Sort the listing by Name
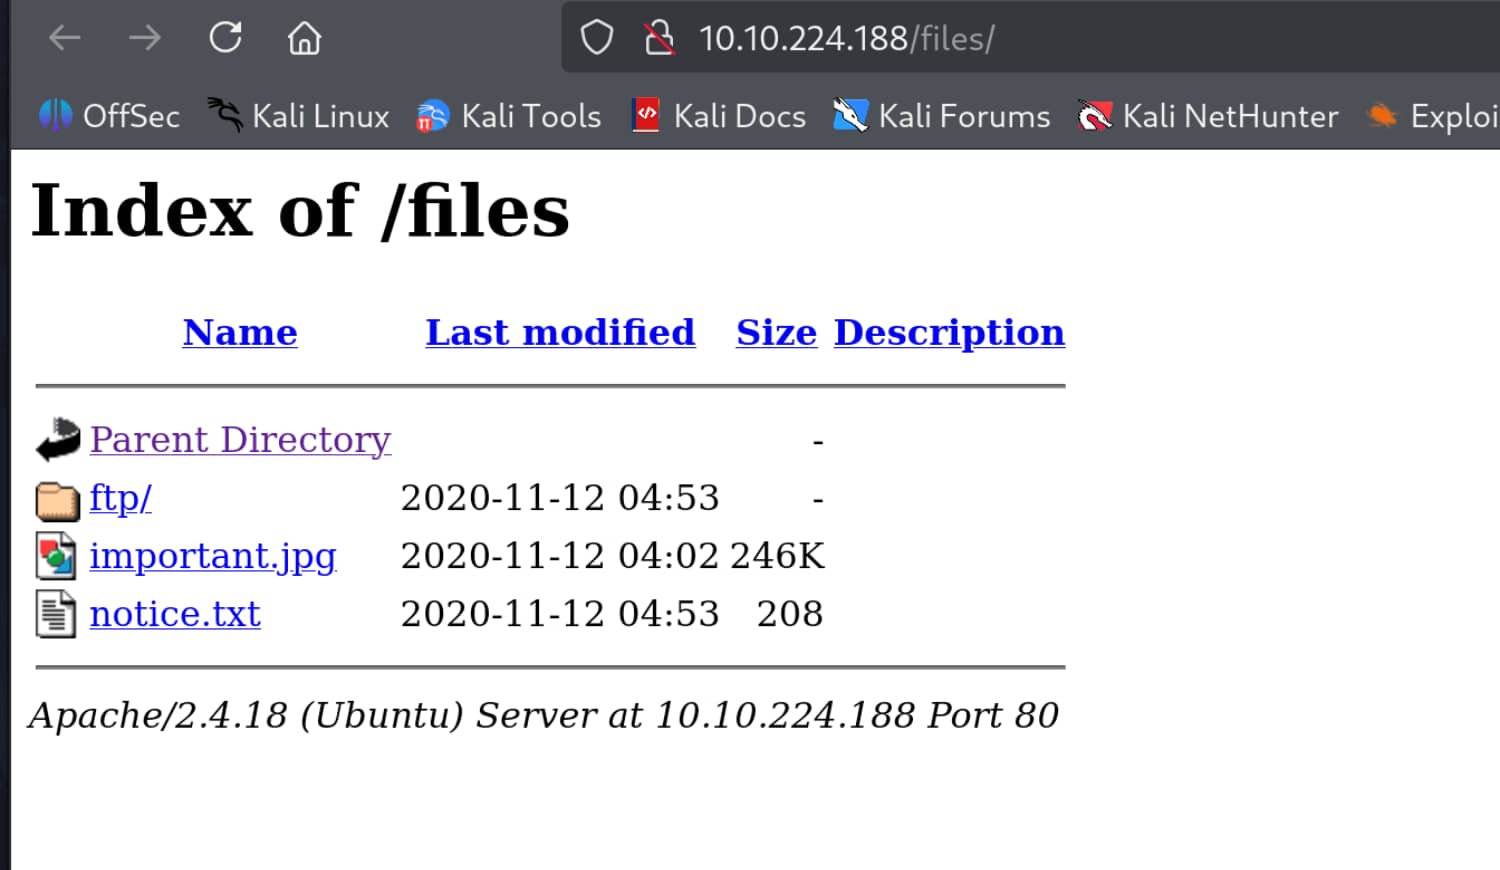Viewport: 1500px width, 870px height. (x=240, y=332)
